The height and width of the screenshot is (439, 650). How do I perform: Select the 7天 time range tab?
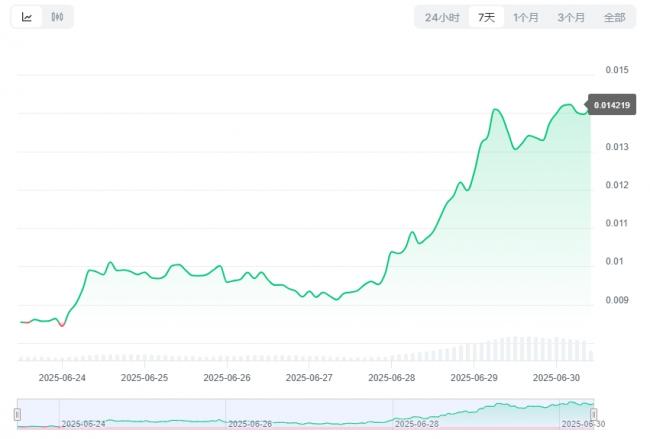(x=486, y=17)
